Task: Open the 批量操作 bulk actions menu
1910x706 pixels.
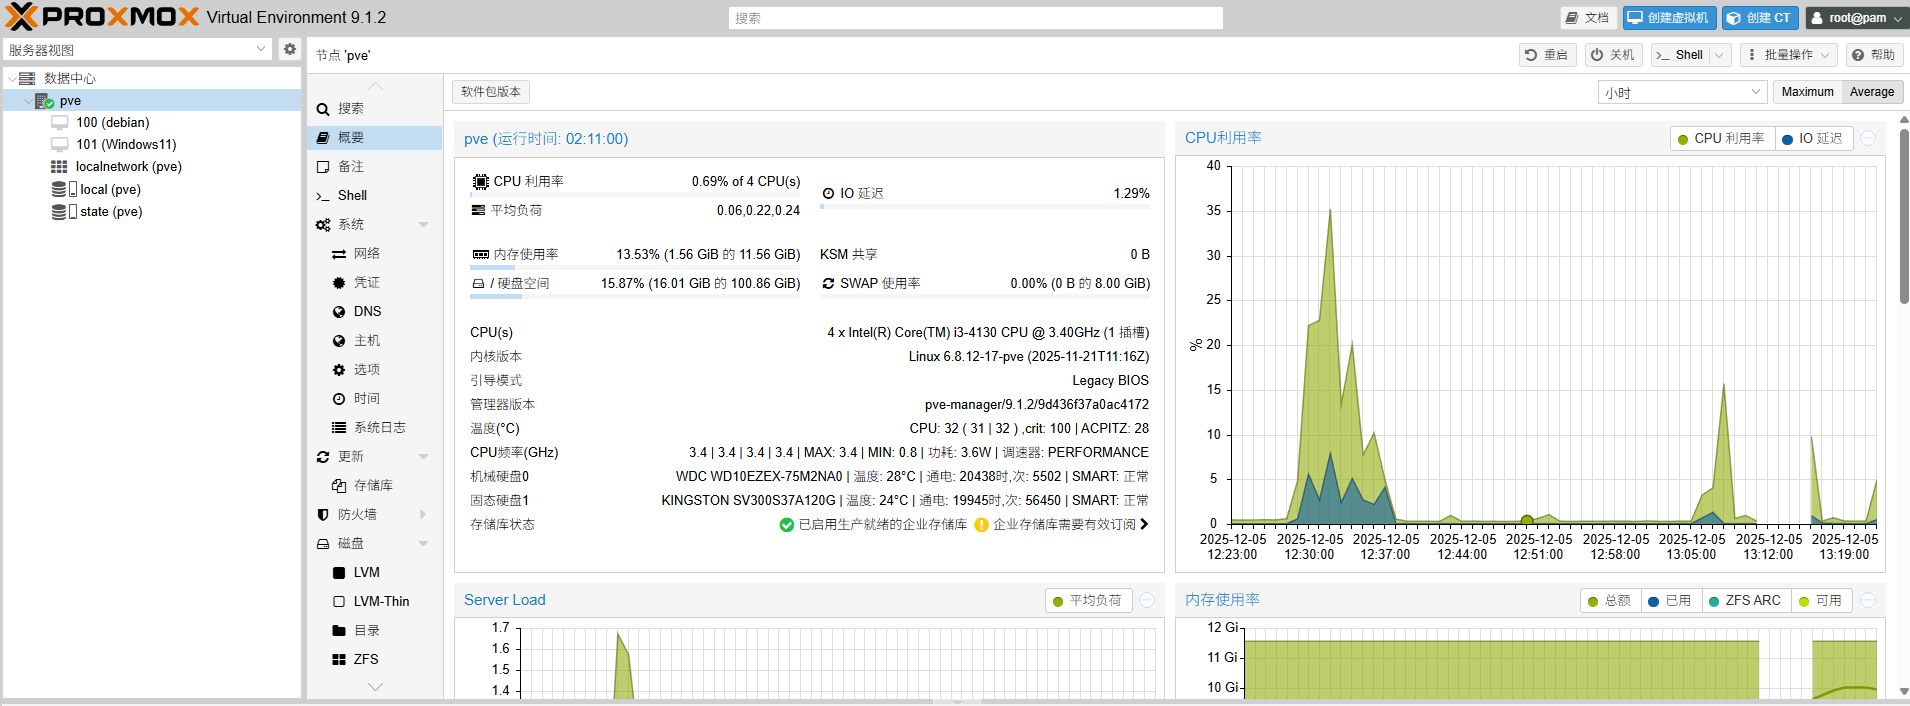Action: click(1788, 55)
